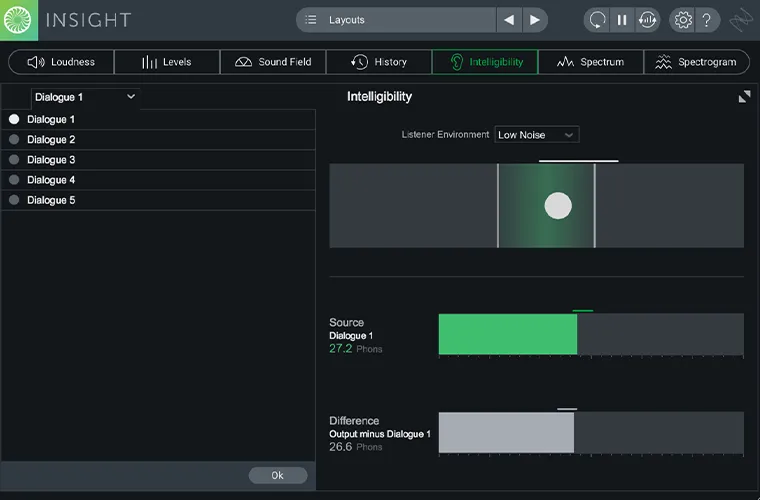Select the Dialogue 2 radio button
Image resolution: width=760 pixels, height=500 pixels.
(14, 140)
